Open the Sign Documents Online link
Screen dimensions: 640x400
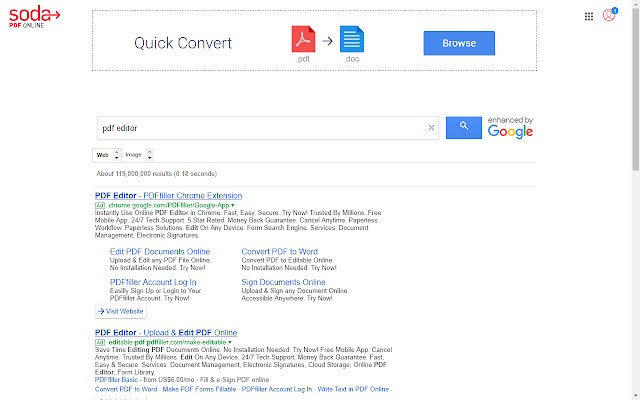[x=284, y=282]
